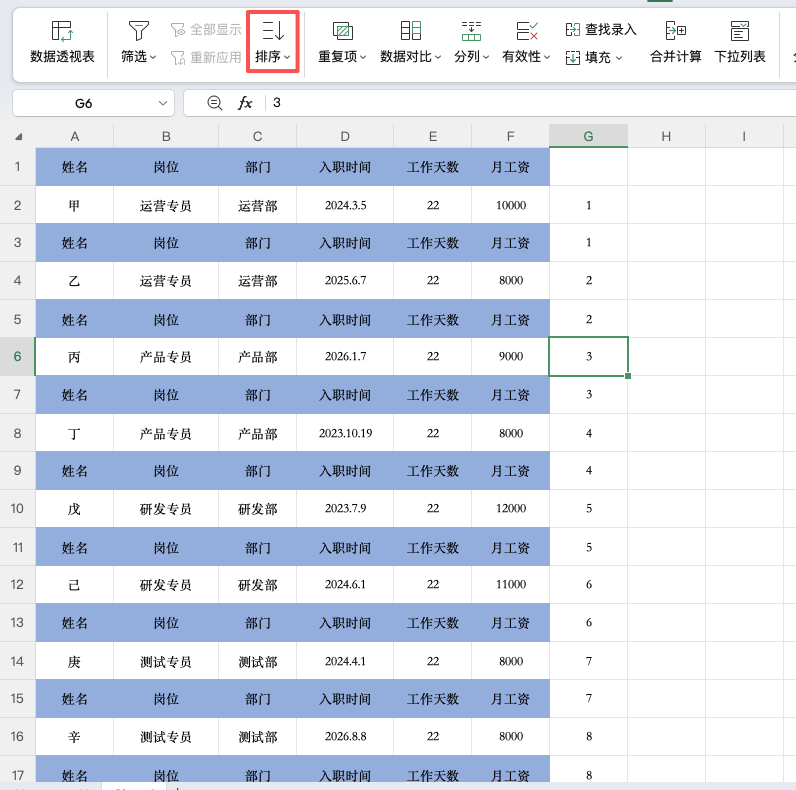Viewport: 796px width, 790px height.
Task: Click the 有效性 validation icon
Action: pos(526,30)
